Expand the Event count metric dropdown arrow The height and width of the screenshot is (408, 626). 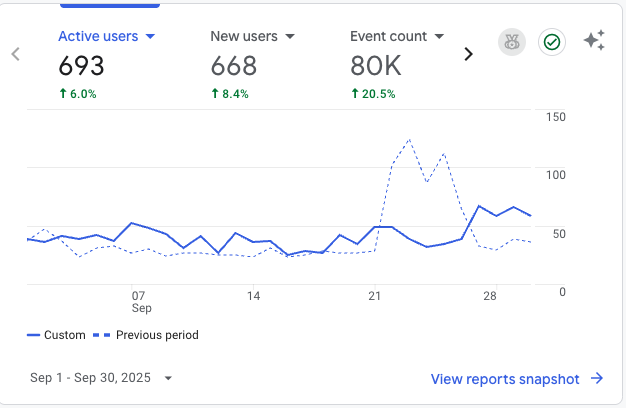438,36
